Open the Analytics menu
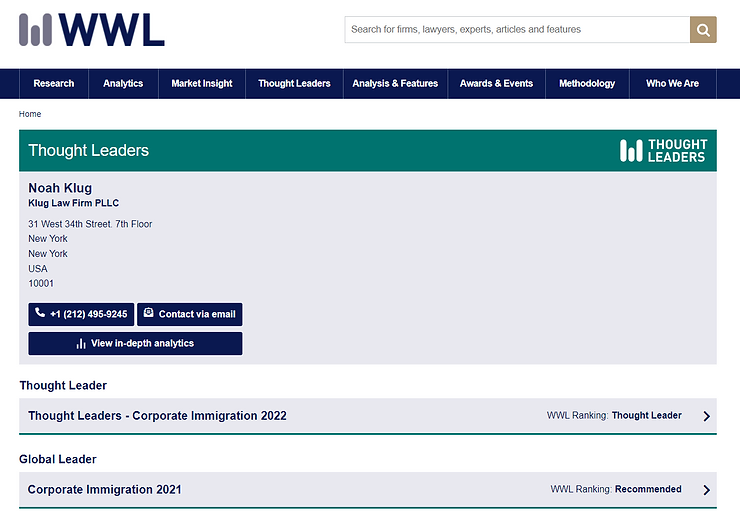Image resolution: width=740 pixels, height=529 pixels. (123, 84)
